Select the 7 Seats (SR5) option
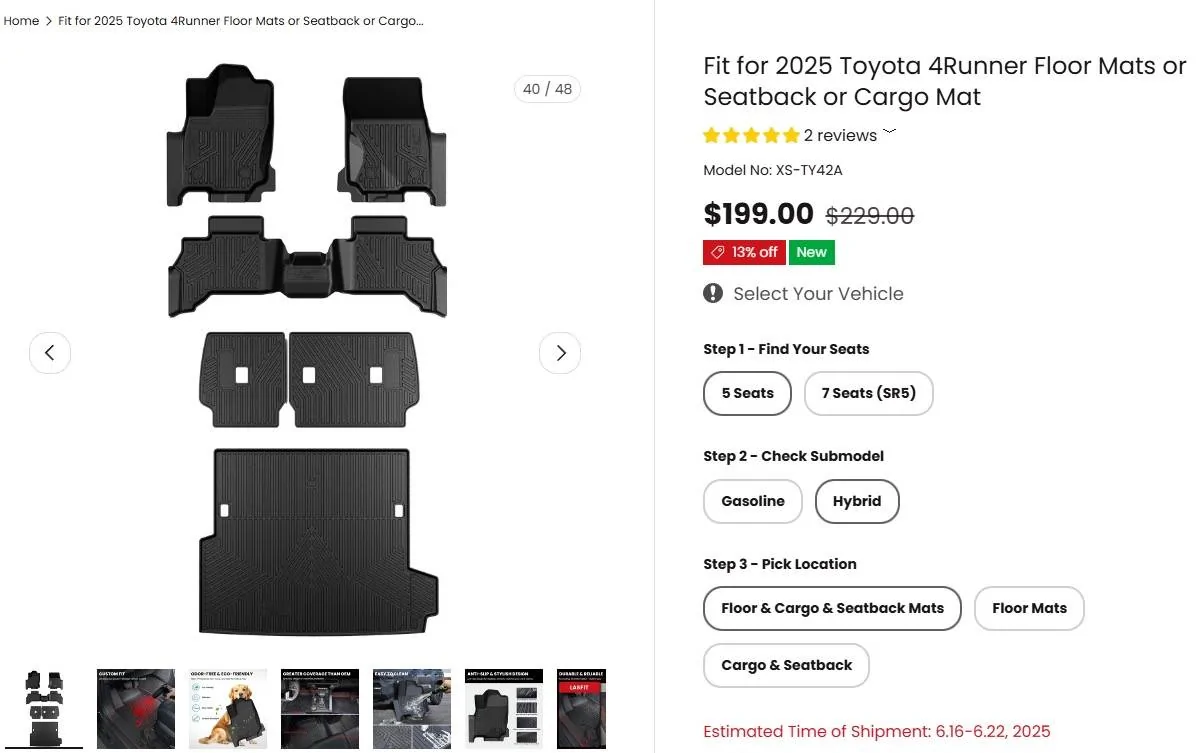This screenshot has width=1204, height=753. click(868, 393)
